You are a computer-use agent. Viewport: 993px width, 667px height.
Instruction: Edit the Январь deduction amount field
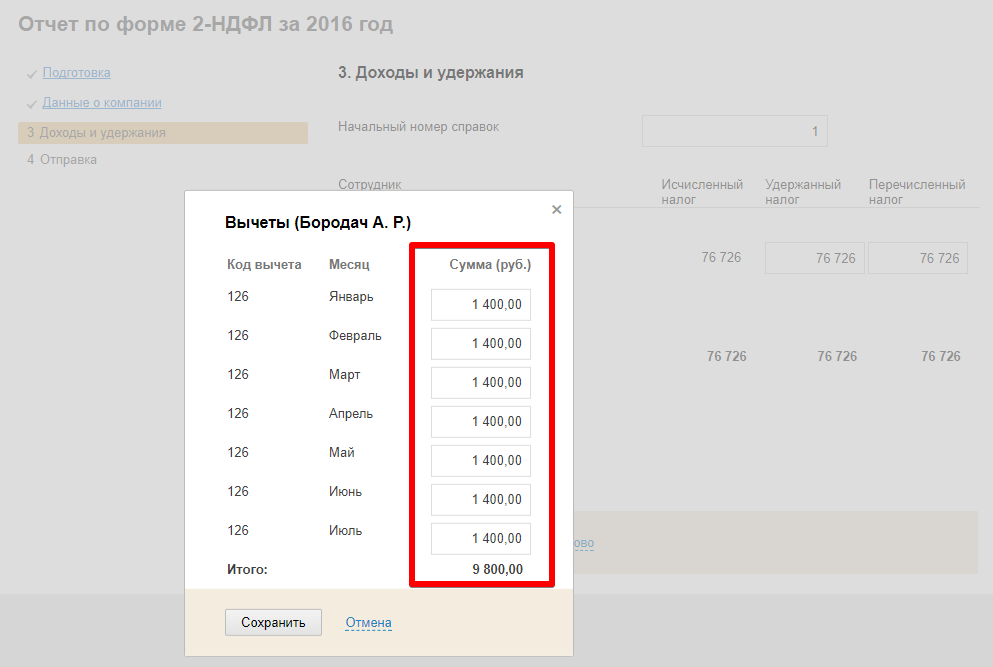(481, 305)
